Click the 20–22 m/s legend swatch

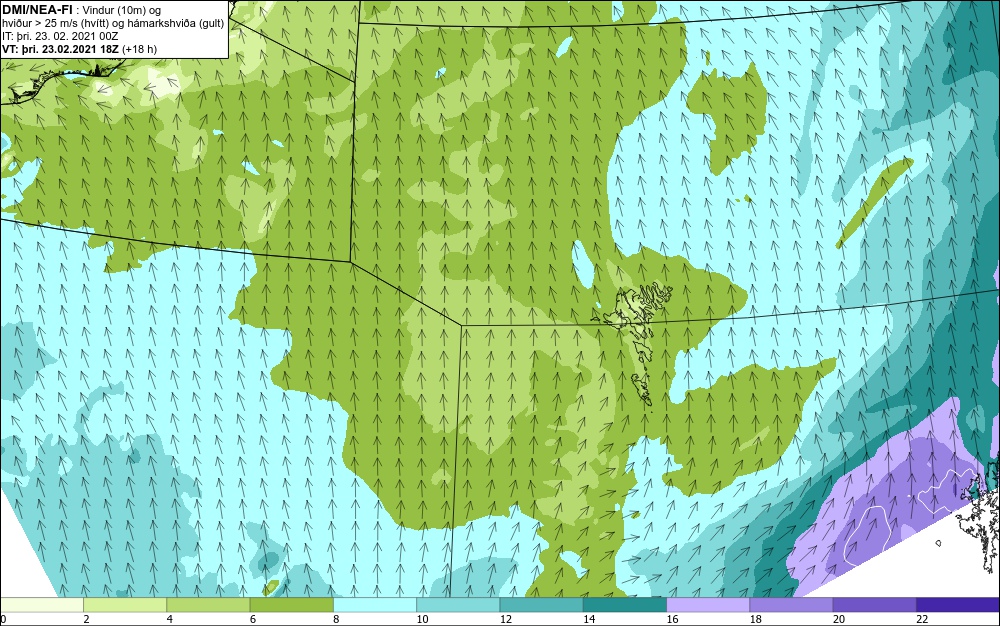874,605
